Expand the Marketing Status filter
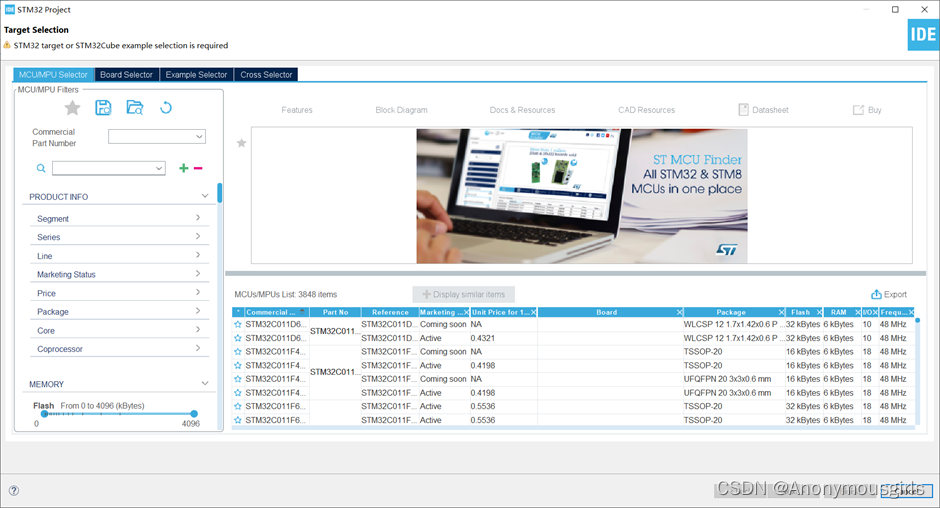 (198, 273)
